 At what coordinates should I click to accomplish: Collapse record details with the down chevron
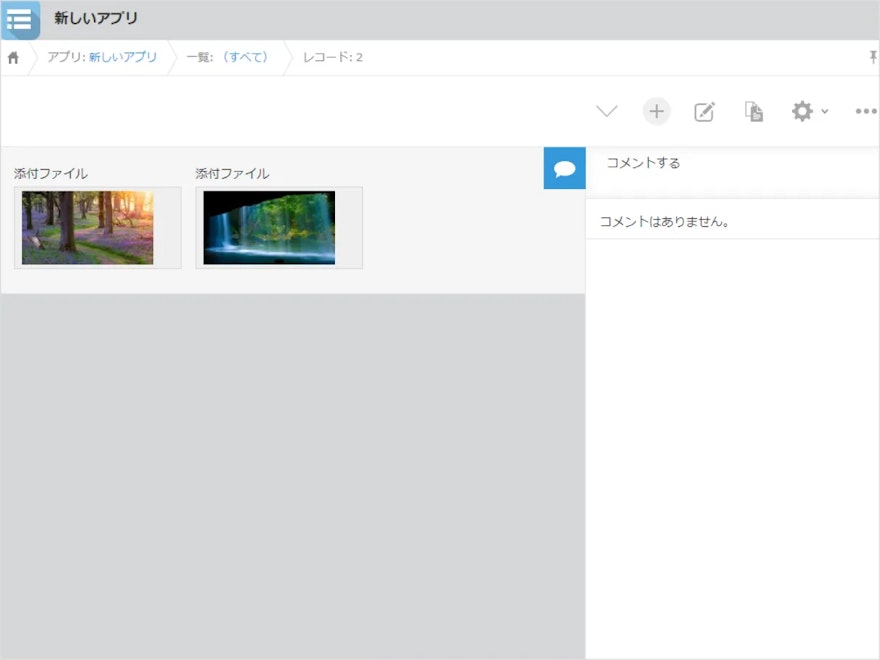[x=607, y=111]
